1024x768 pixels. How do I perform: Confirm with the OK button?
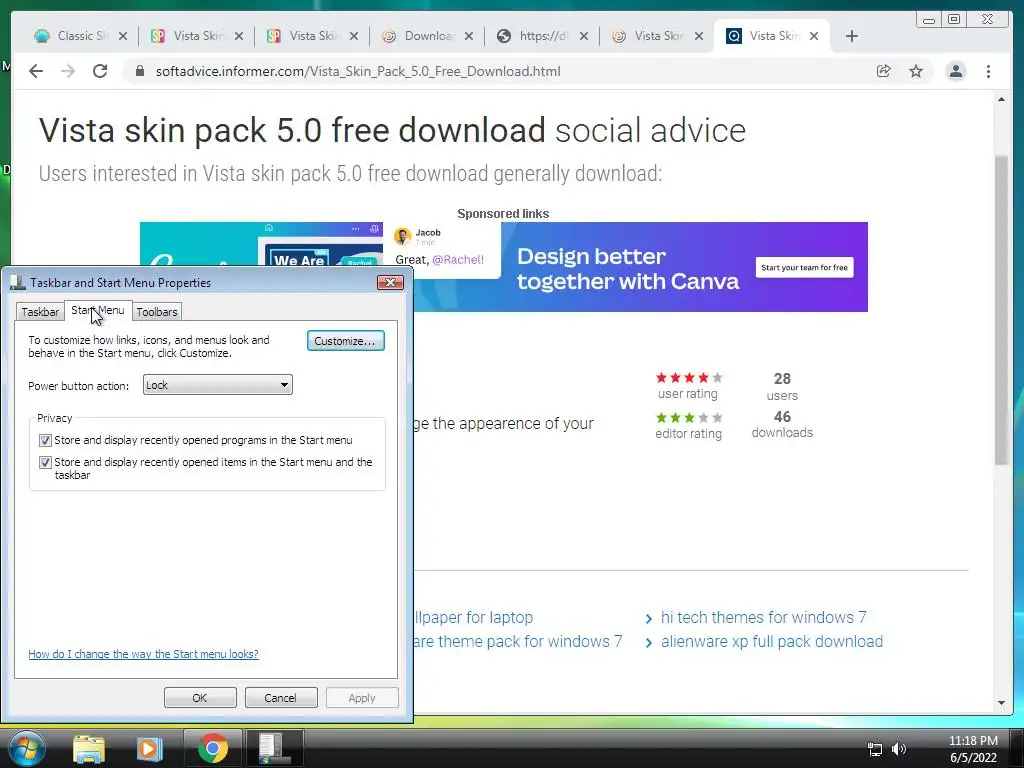tap(200, 697)
